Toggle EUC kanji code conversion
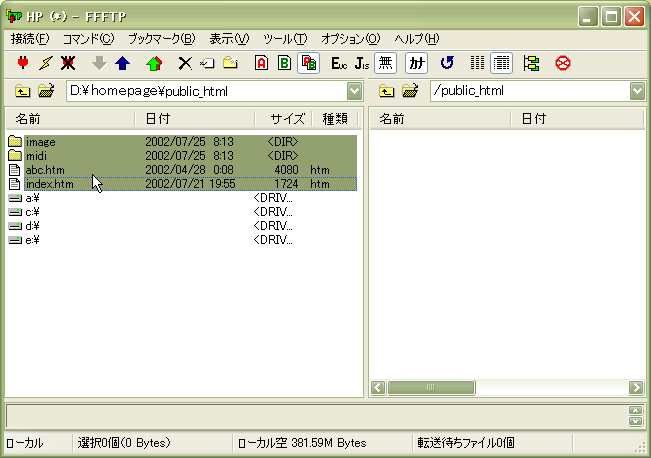The width and height of the screenshot is (651, 458). click(339, 63)
